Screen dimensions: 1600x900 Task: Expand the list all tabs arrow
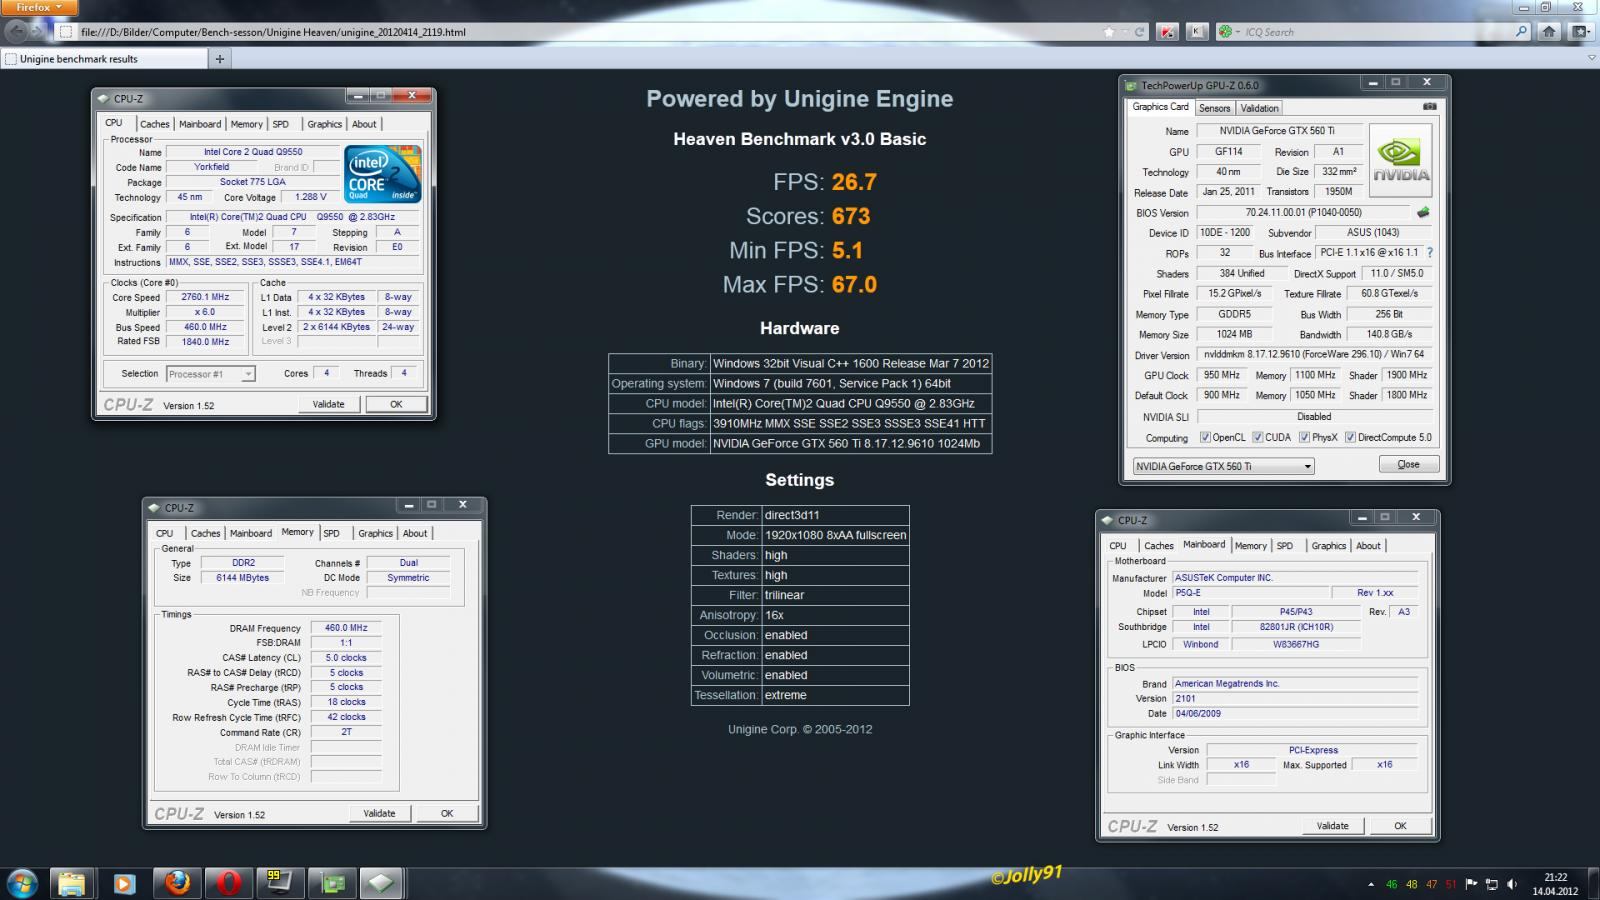1591,59
